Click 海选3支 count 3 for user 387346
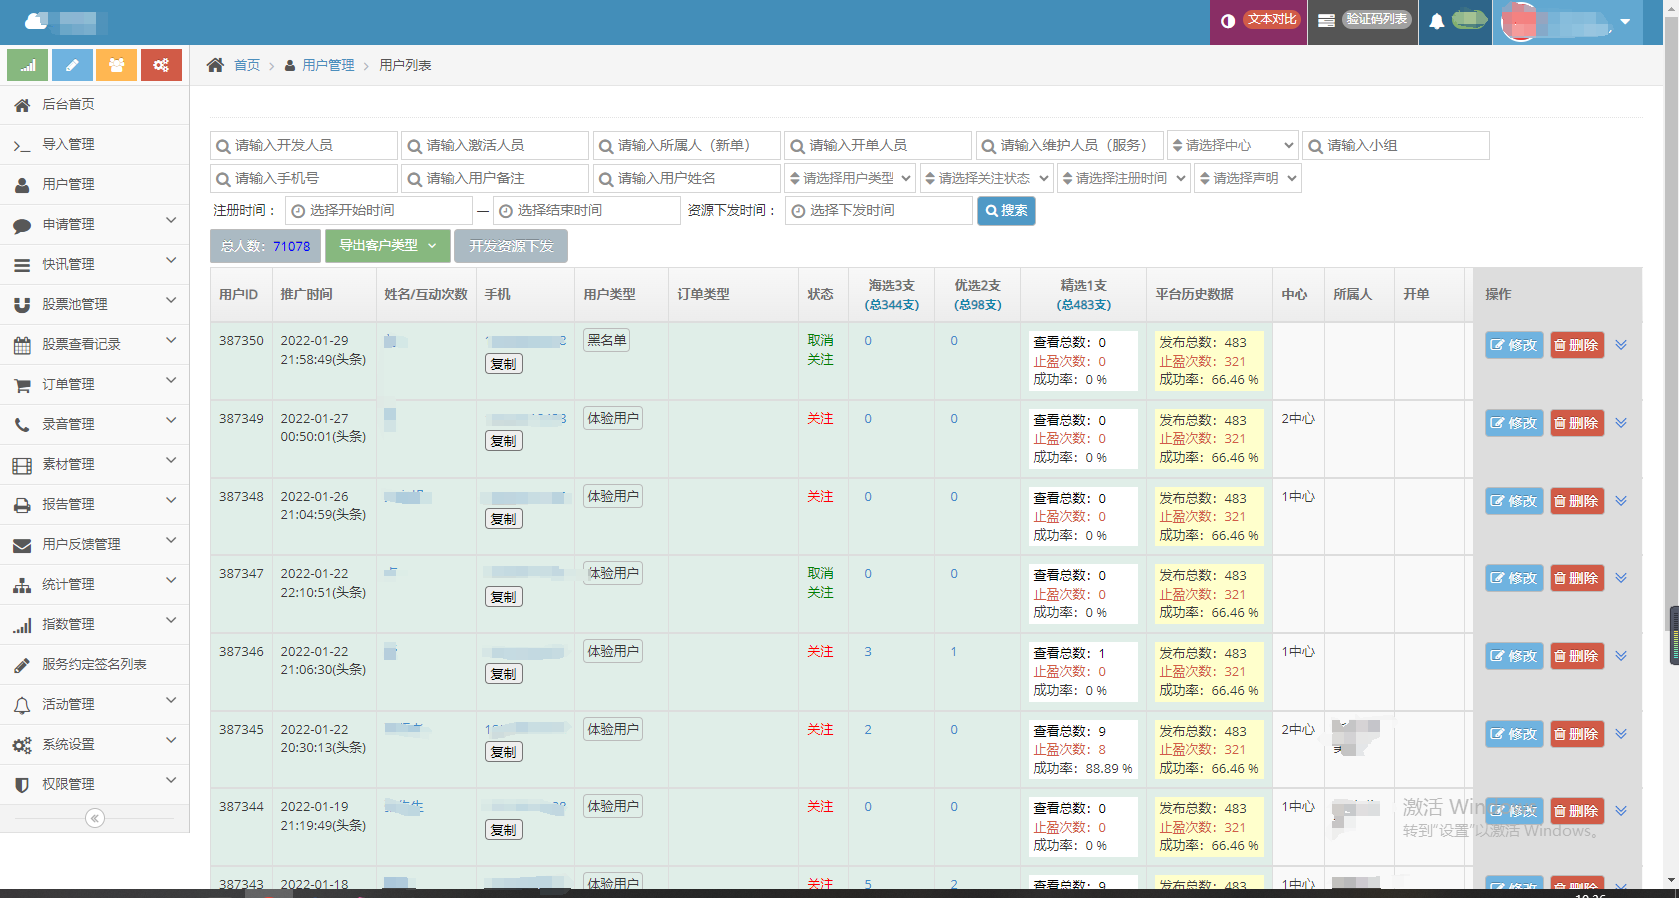The width and height of the screenshot is (1679, 898). 868,652
